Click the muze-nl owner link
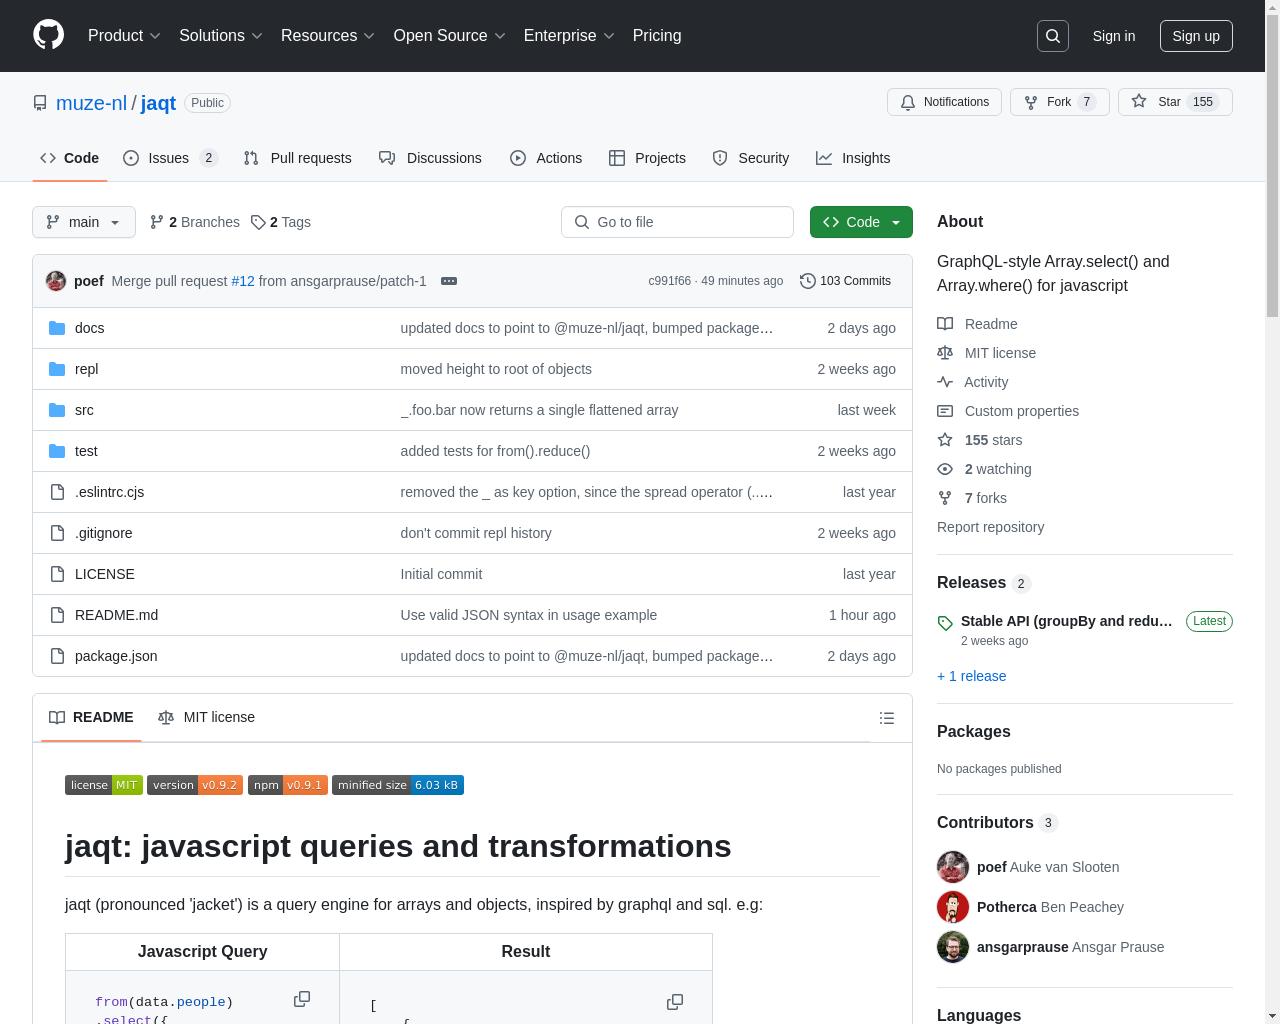This screenshot has height=1024, width=1280. click(x=91, y=103)
